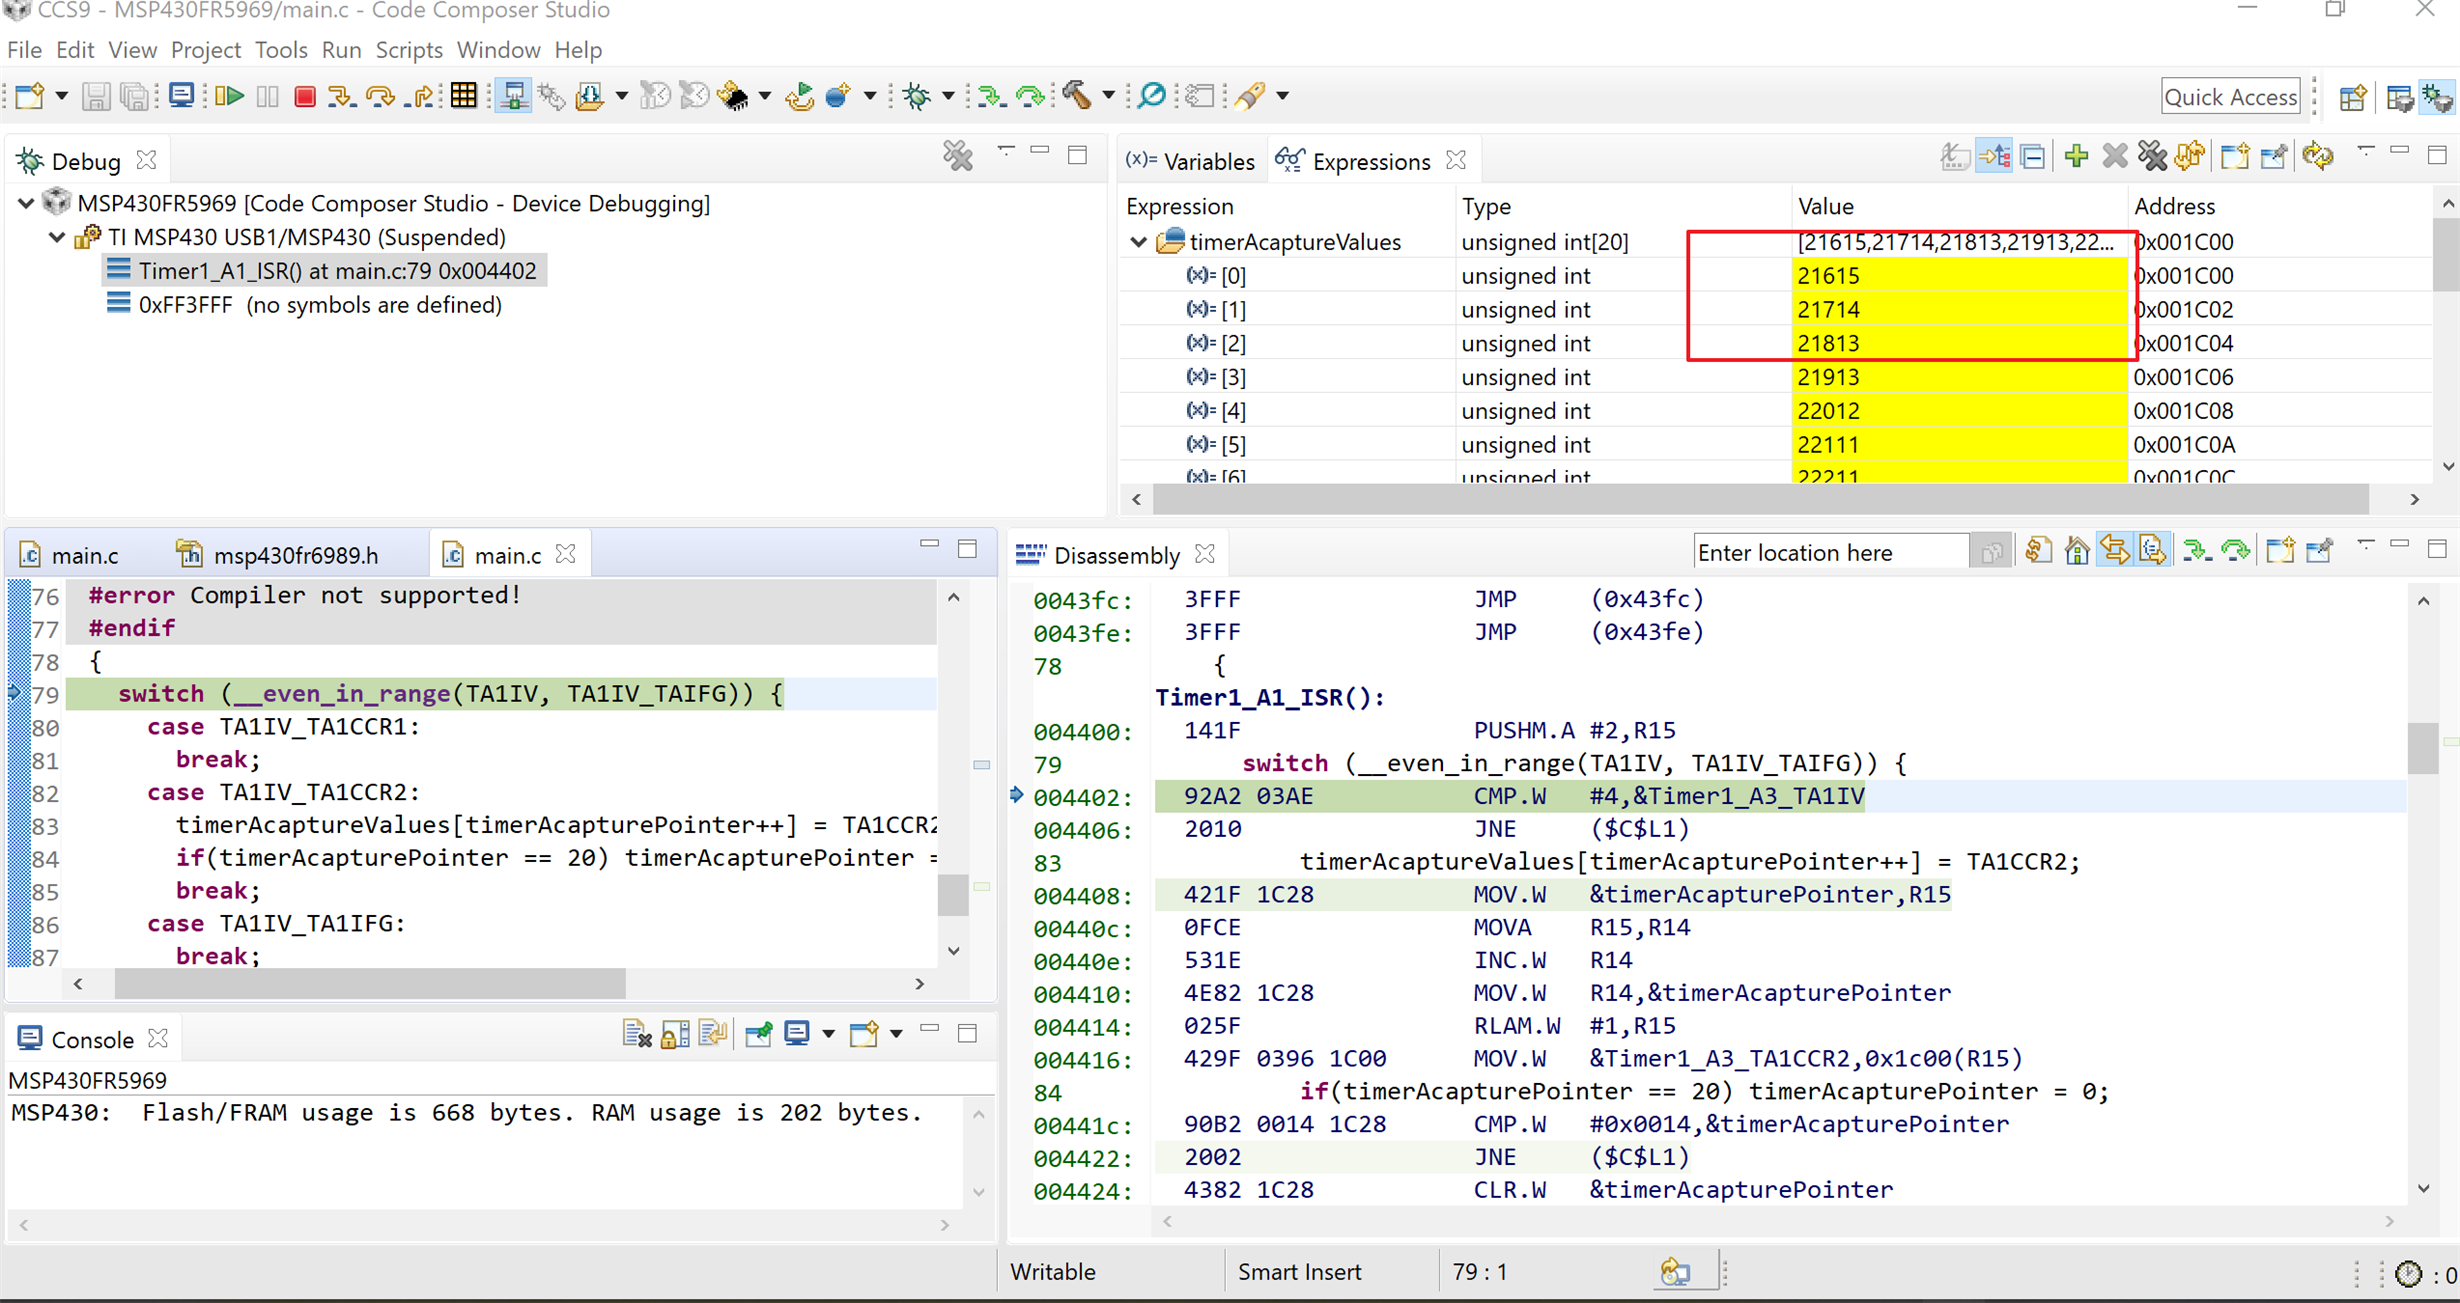Toggle Pin to Debug Context in Disassembly view
This screenshot has width=2460, height=1303.
coord(2319,551)
